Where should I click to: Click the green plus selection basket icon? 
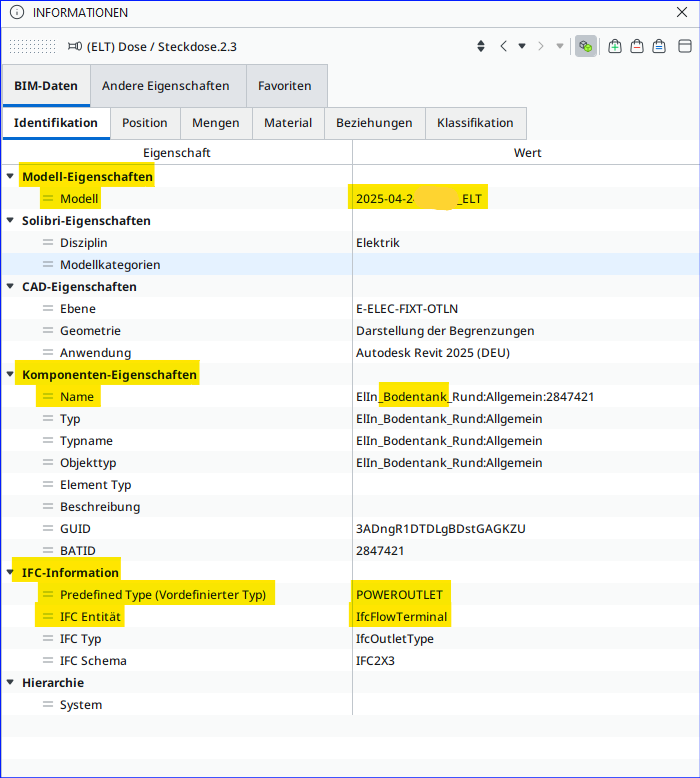click(x=615, y=47)
